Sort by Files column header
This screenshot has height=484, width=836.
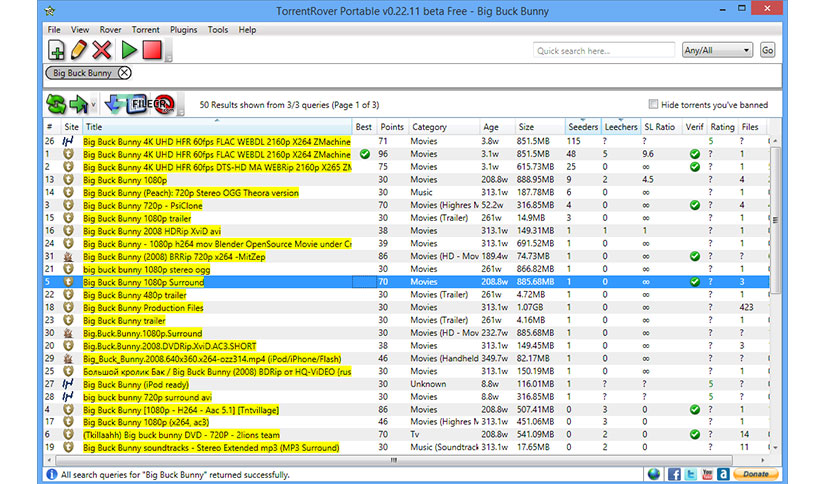tap(750, 127)
